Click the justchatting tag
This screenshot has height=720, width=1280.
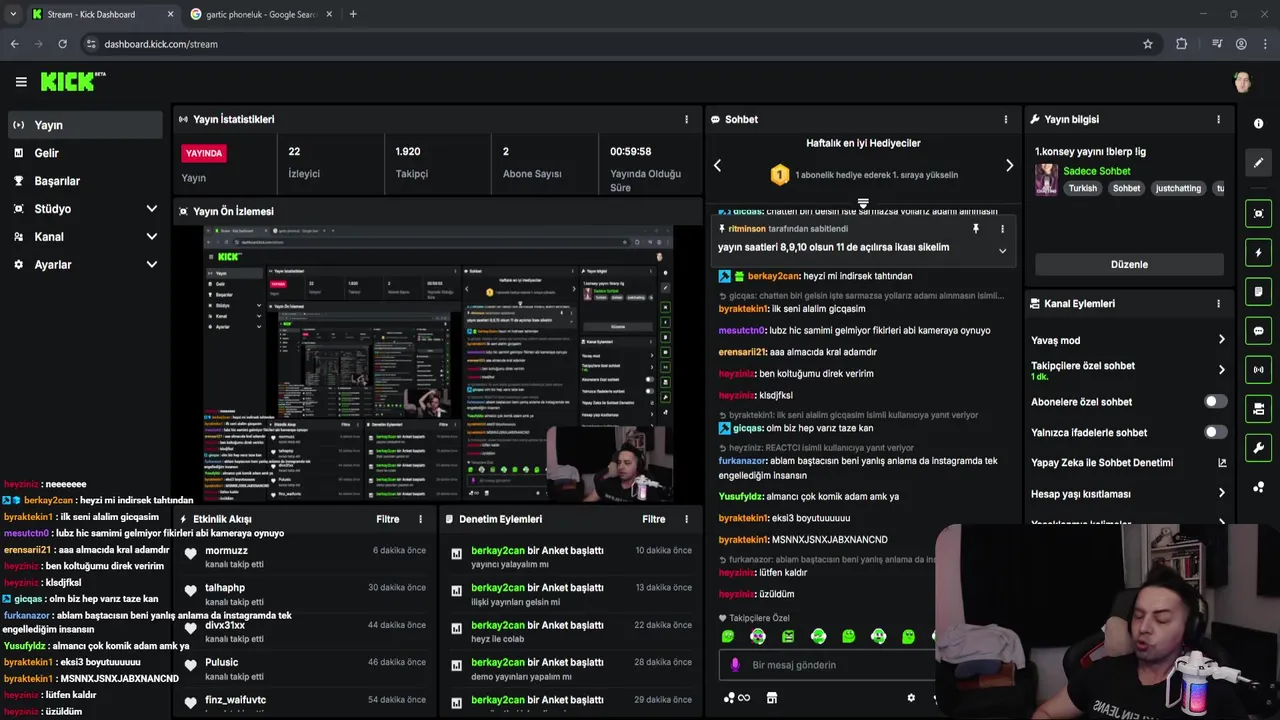click(1178, 188)
